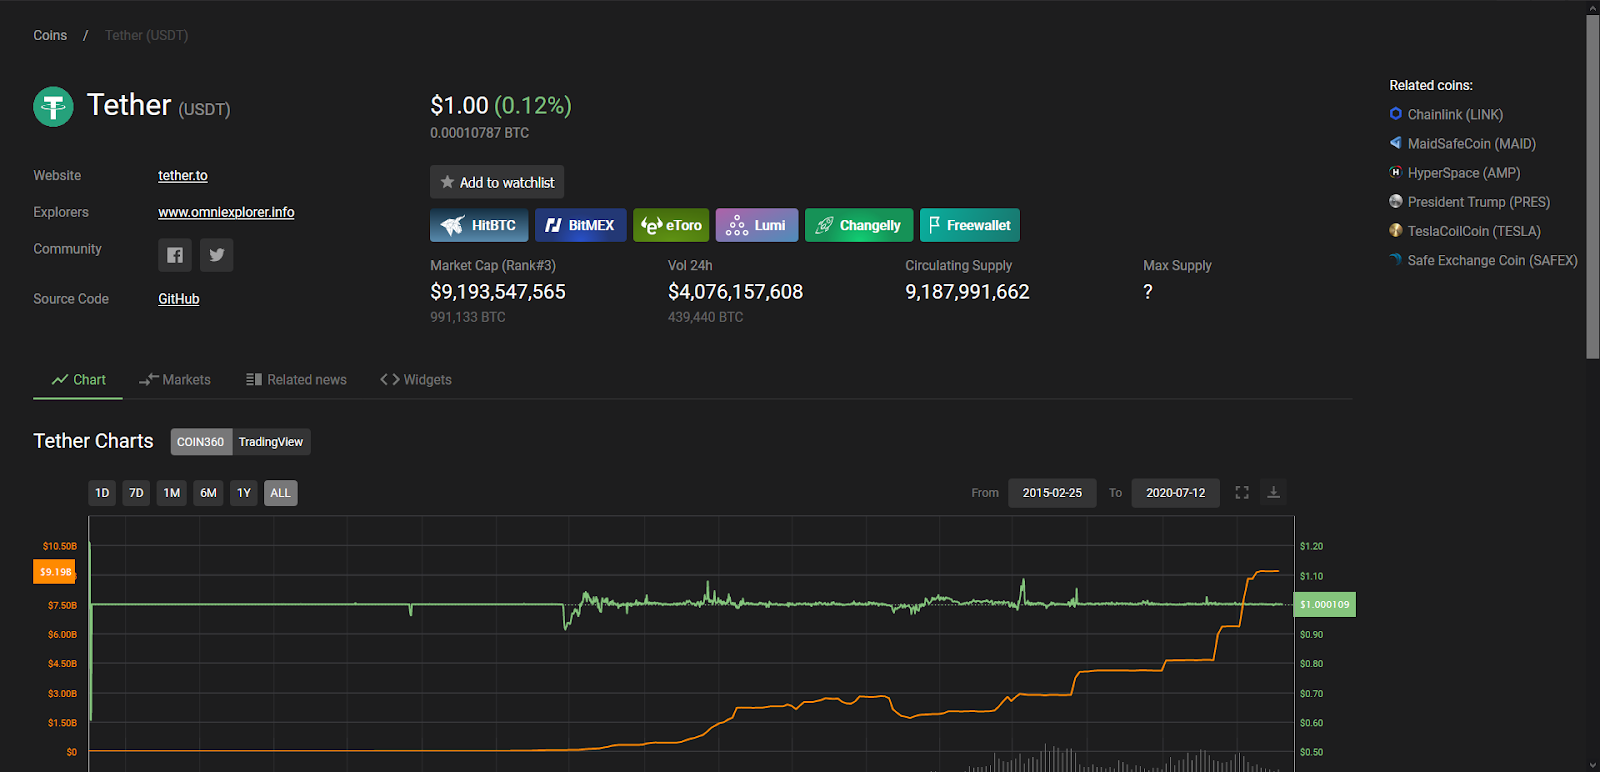Download the chart data icon
Image resolution: width=1600 pixels, height=772 pixels.
click(1273, 492)
